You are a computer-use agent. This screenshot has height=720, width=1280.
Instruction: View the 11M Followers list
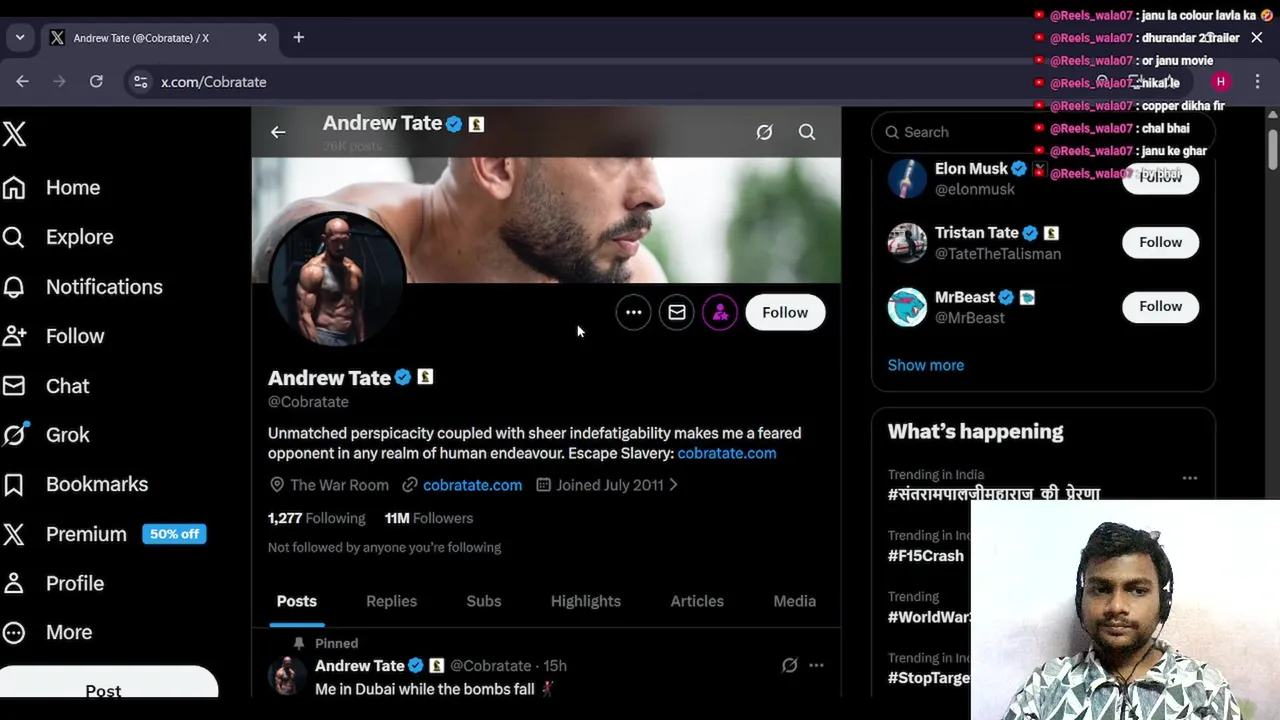click(x=428, y=518)
